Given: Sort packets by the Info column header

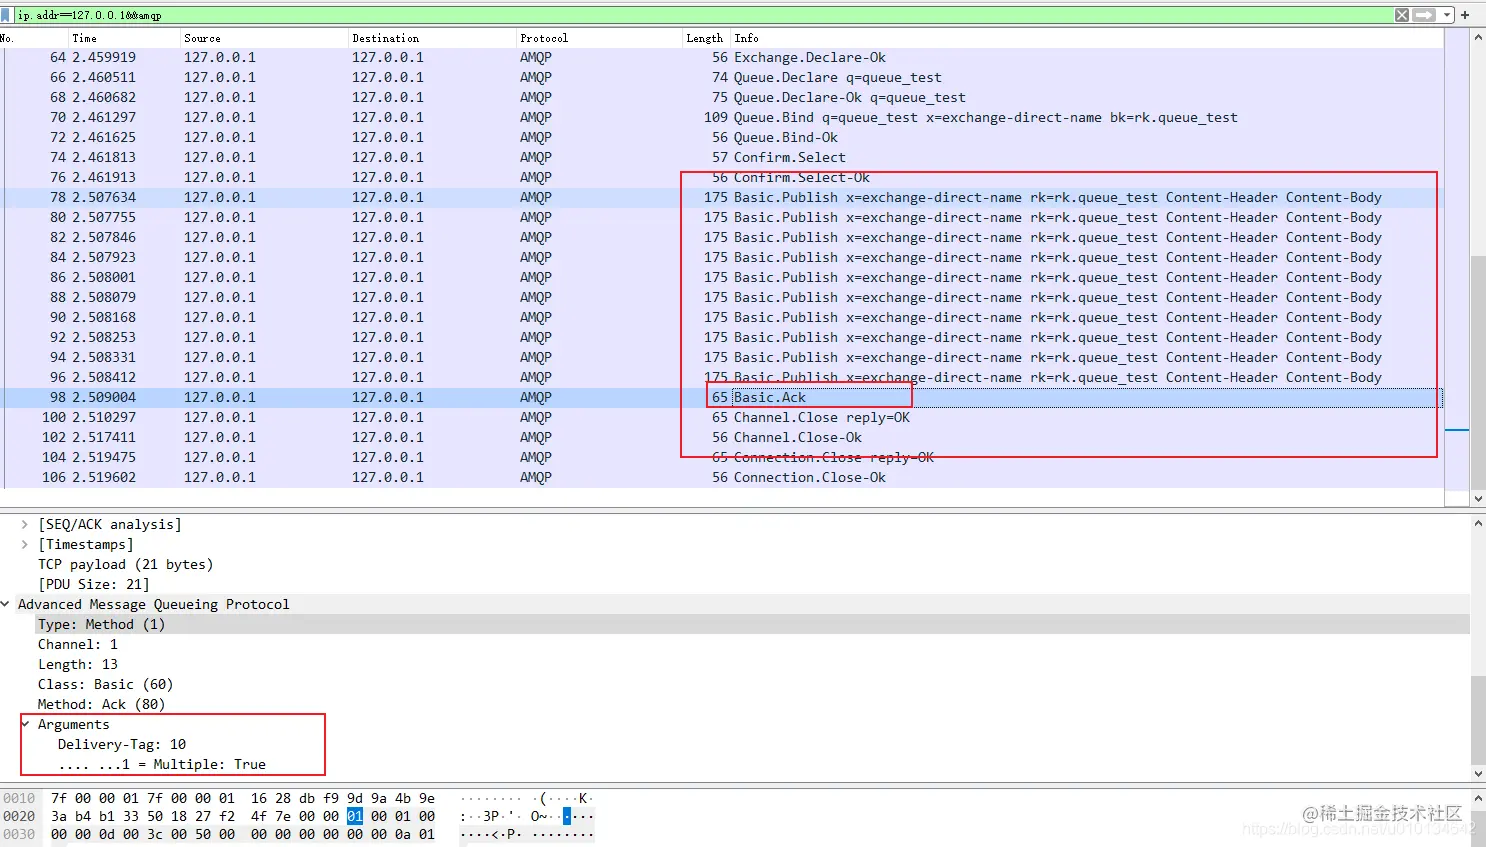Looking at the screenshot, I should tap(1087, 38).
